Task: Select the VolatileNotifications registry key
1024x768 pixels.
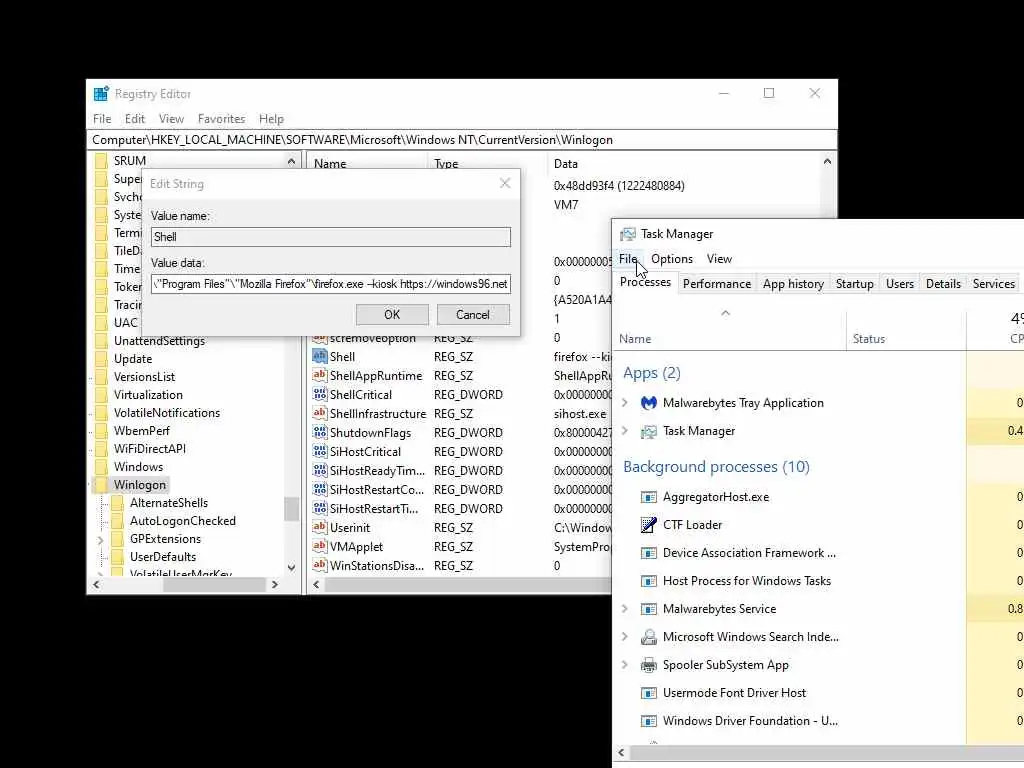Action: [x=167, y=413]
